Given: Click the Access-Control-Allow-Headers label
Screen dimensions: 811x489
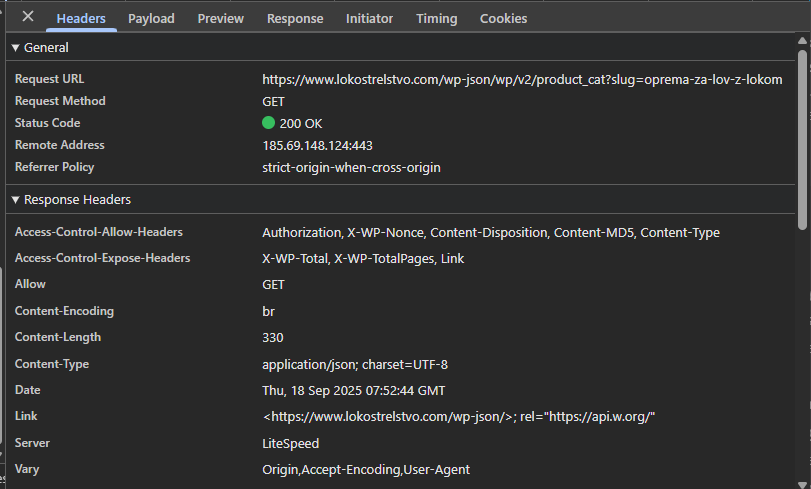Looking at the screenshot, I should pyautogui.click(x=99, y=232).
